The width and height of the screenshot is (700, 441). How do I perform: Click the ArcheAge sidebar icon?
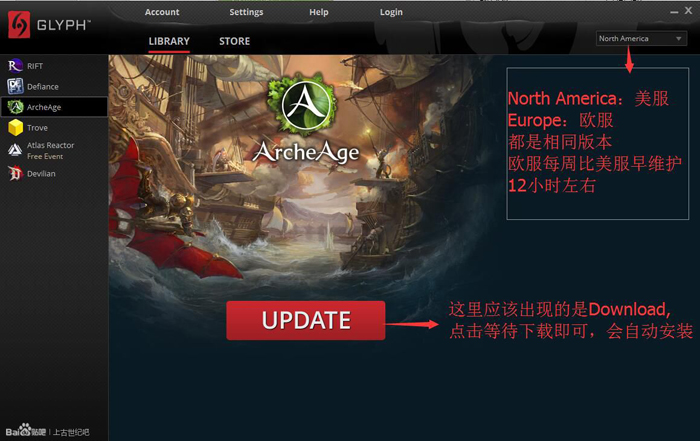point(15,107)
